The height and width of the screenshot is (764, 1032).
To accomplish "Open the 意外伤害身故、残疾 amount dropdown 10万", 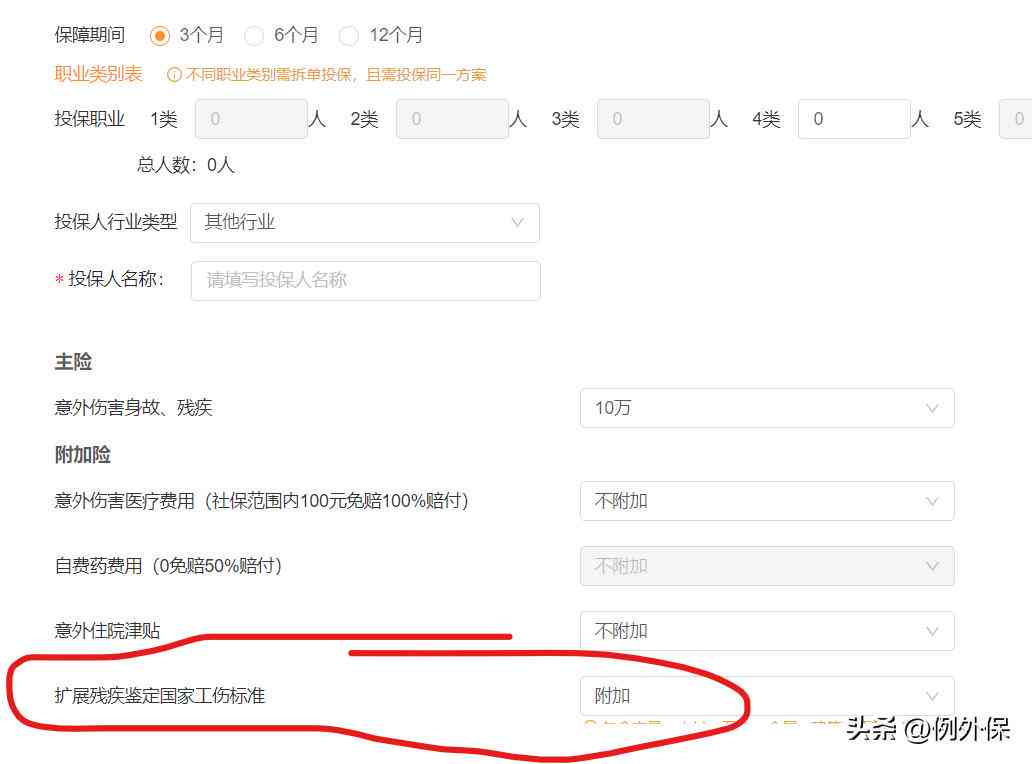I will click(x=767, y=408).
